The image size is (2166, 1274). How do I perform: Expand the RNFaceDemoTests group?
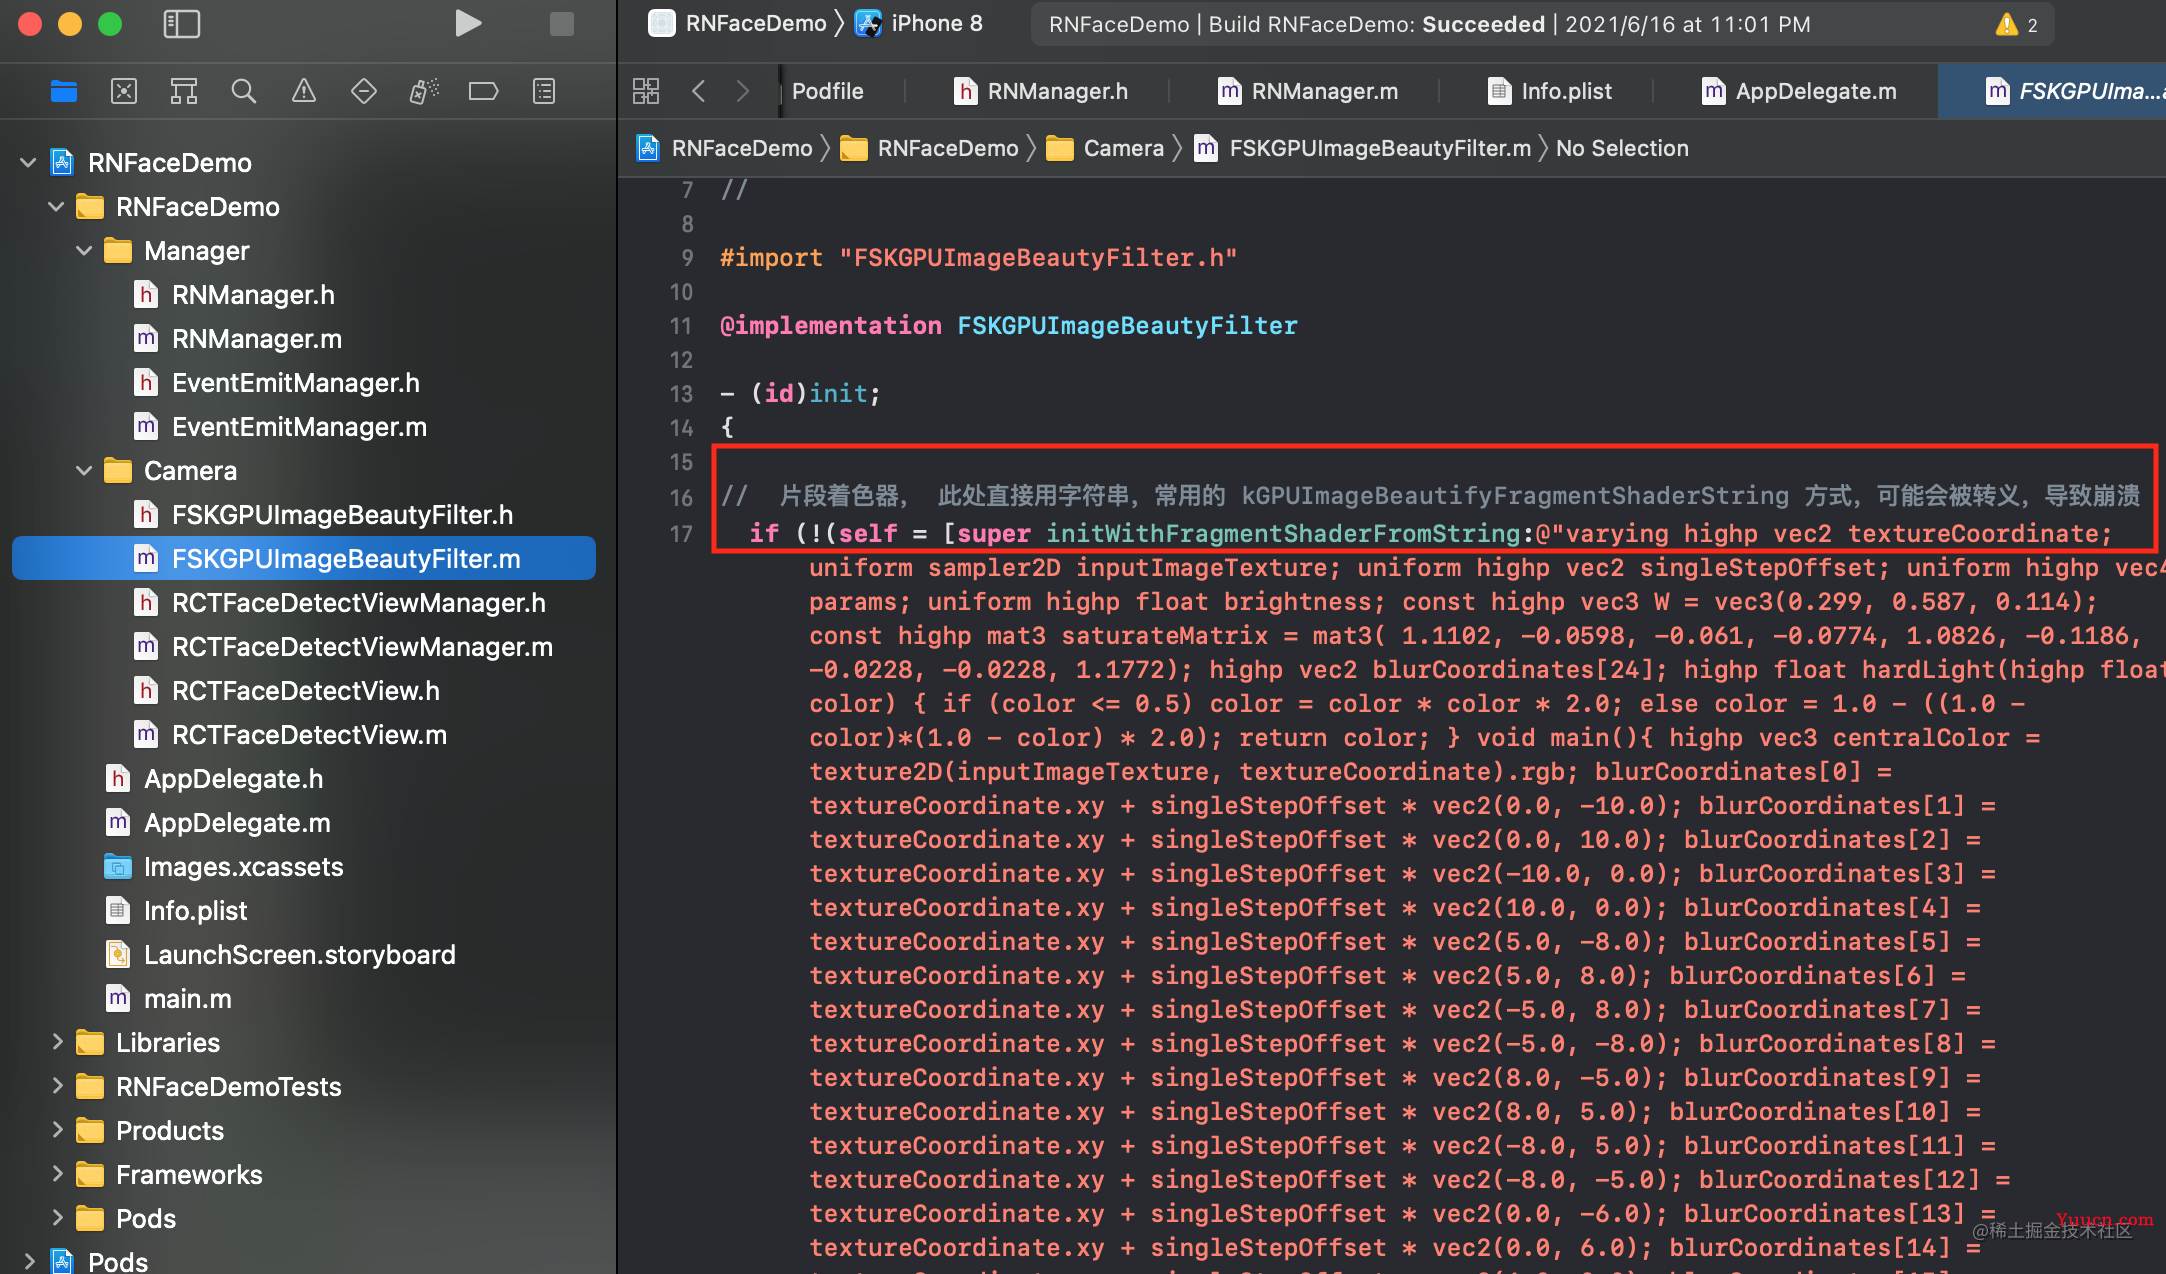tap(57, 1086)
